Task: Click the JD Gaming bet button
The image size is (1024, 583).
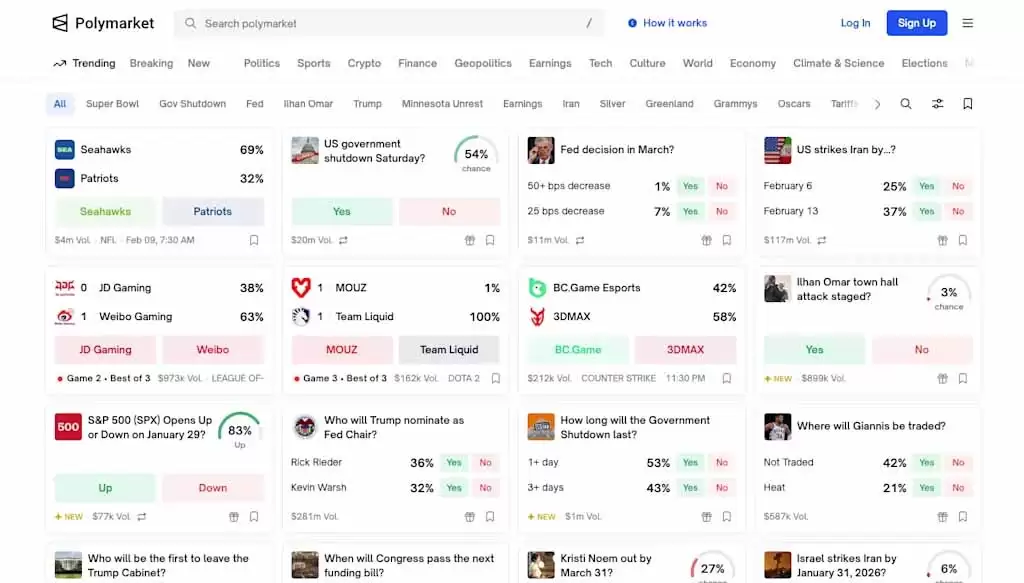Action: (105, 350)
